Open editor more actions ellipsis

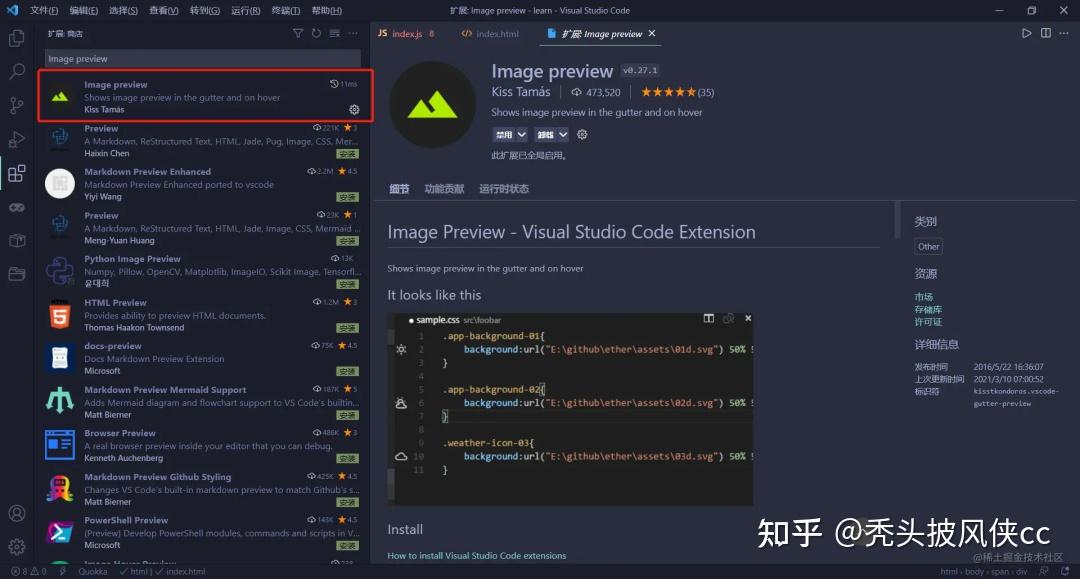tap(1064, 33)
